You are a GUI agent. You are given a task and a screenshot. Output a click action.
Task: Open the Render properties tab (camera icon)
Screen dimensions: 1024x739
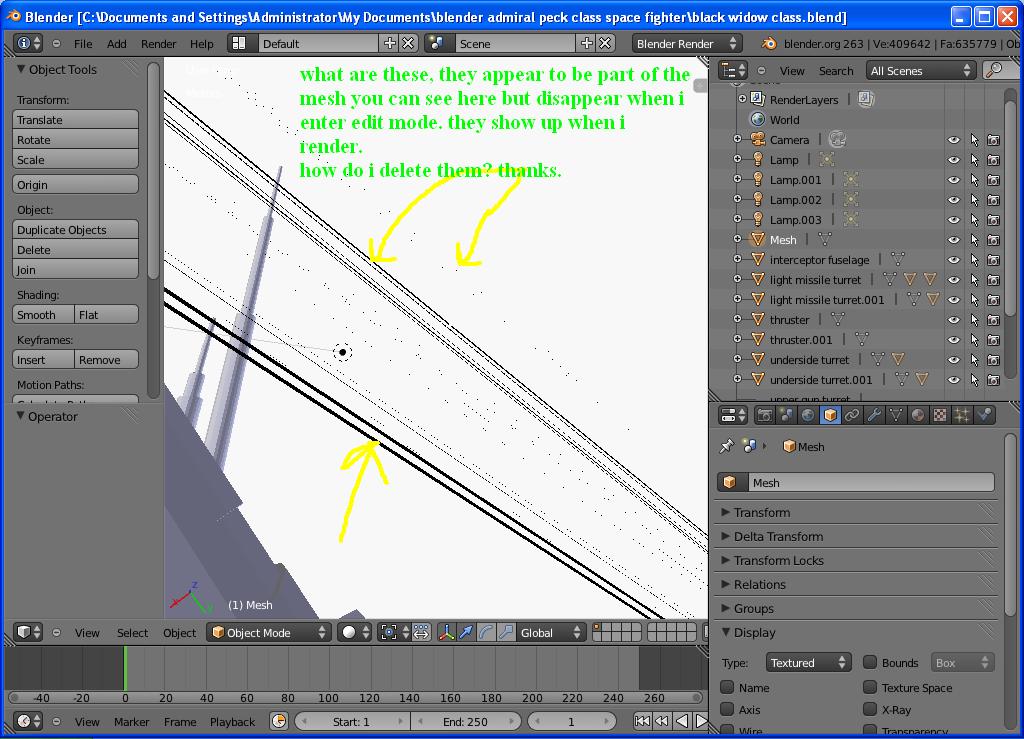[764, 415]
